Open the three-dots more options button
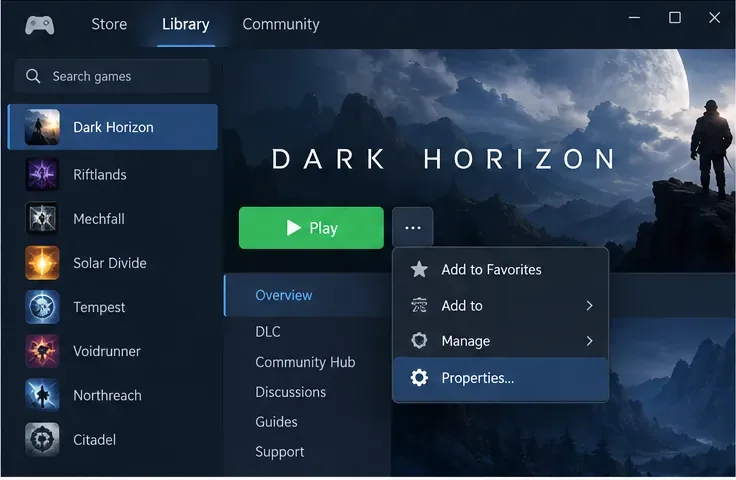This screenshot has height=480, width=736. 413,228
